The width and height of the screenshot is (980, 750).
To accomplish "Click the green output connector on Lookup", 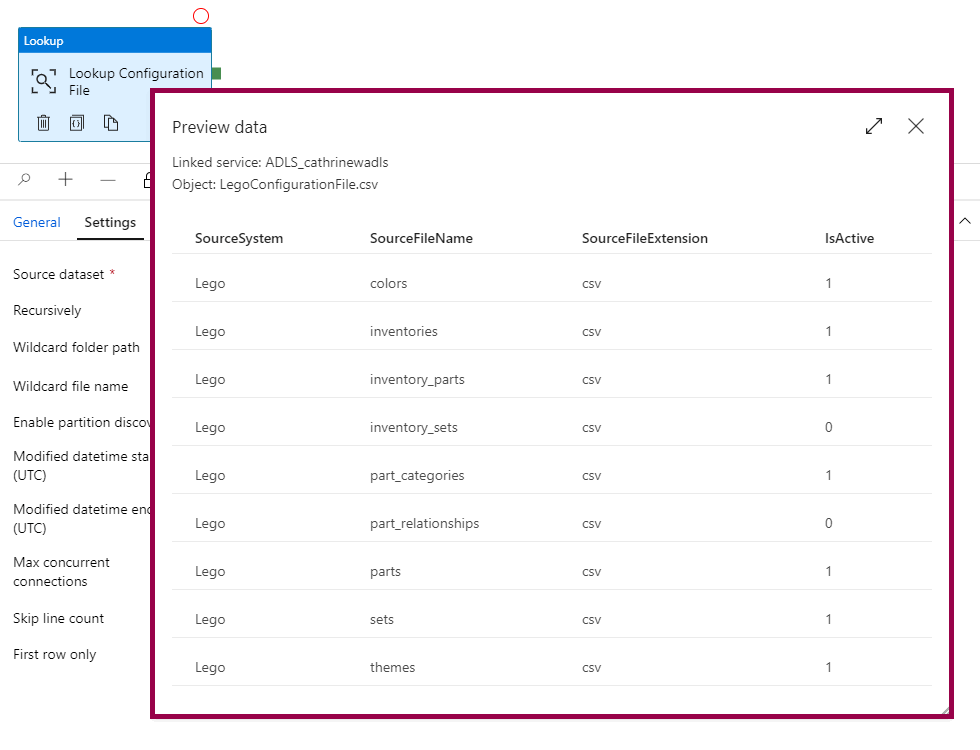I will click(216, 74).
